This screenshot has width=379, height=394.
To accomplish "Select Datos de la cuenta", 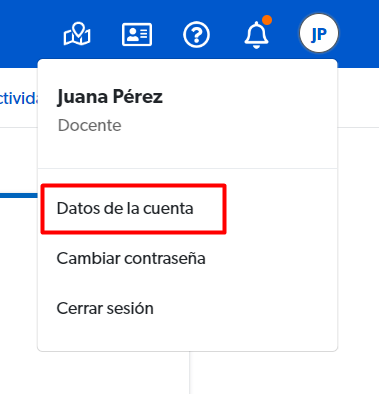I will click(125, 209).
